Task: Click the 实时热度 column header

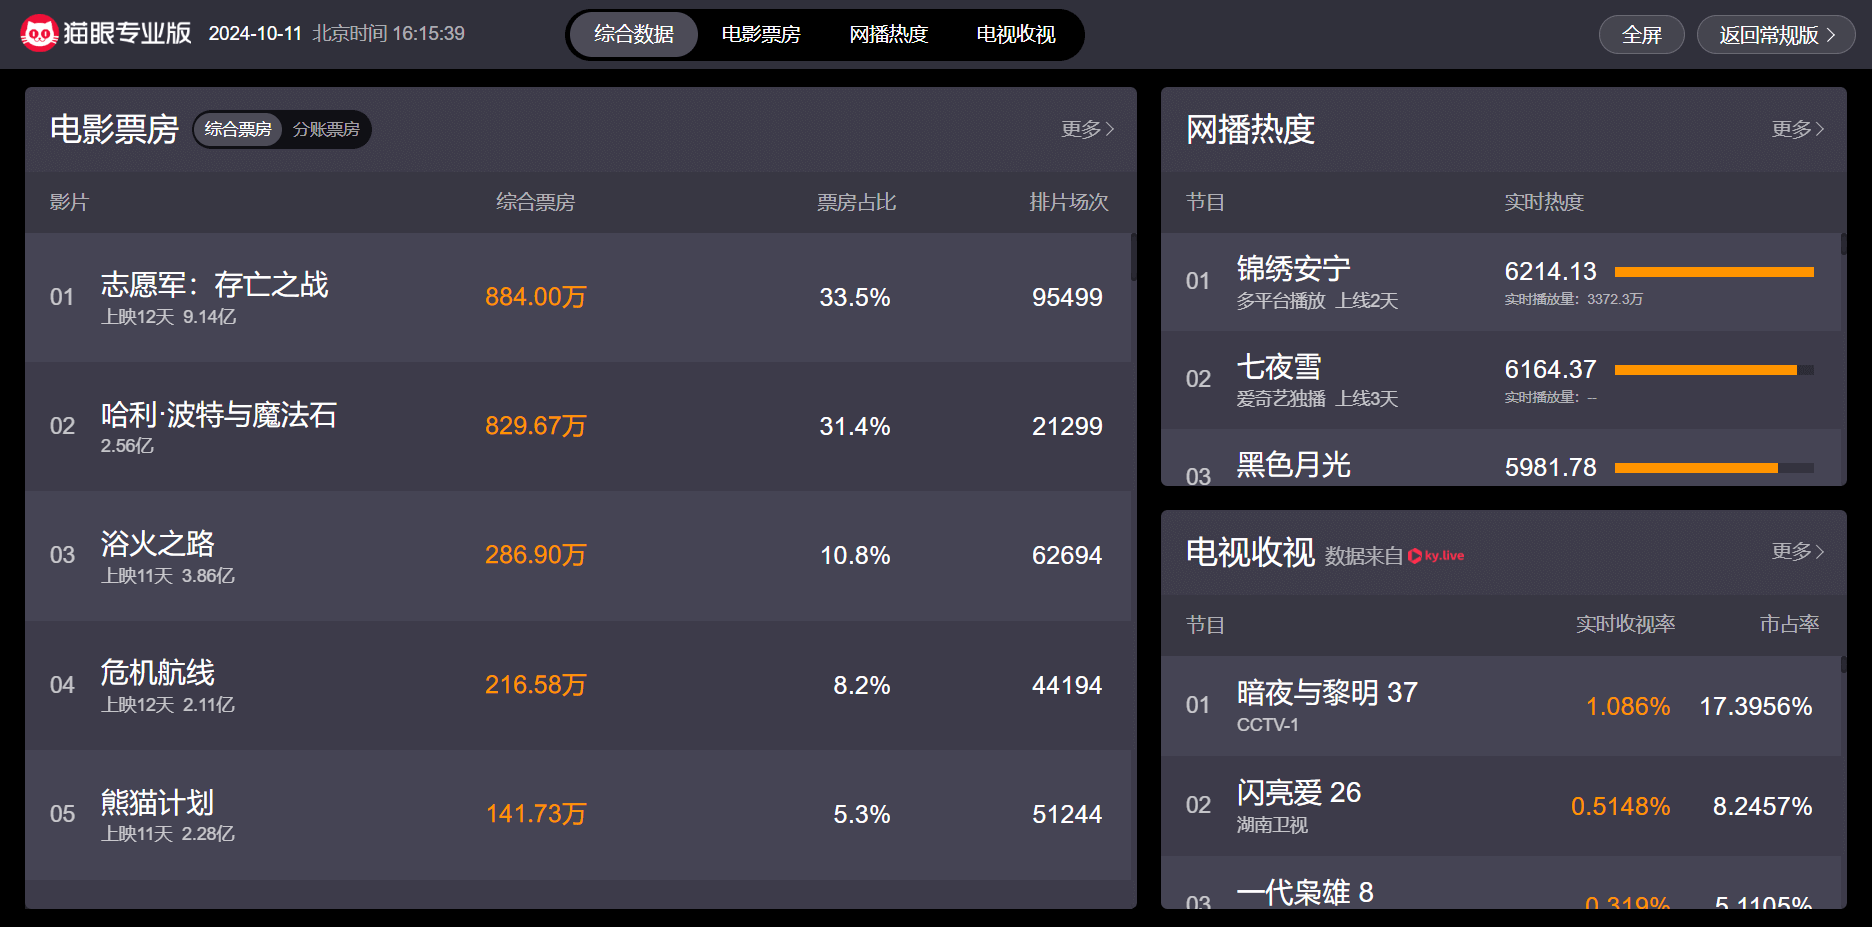Action: click(x=1544, y=202)
